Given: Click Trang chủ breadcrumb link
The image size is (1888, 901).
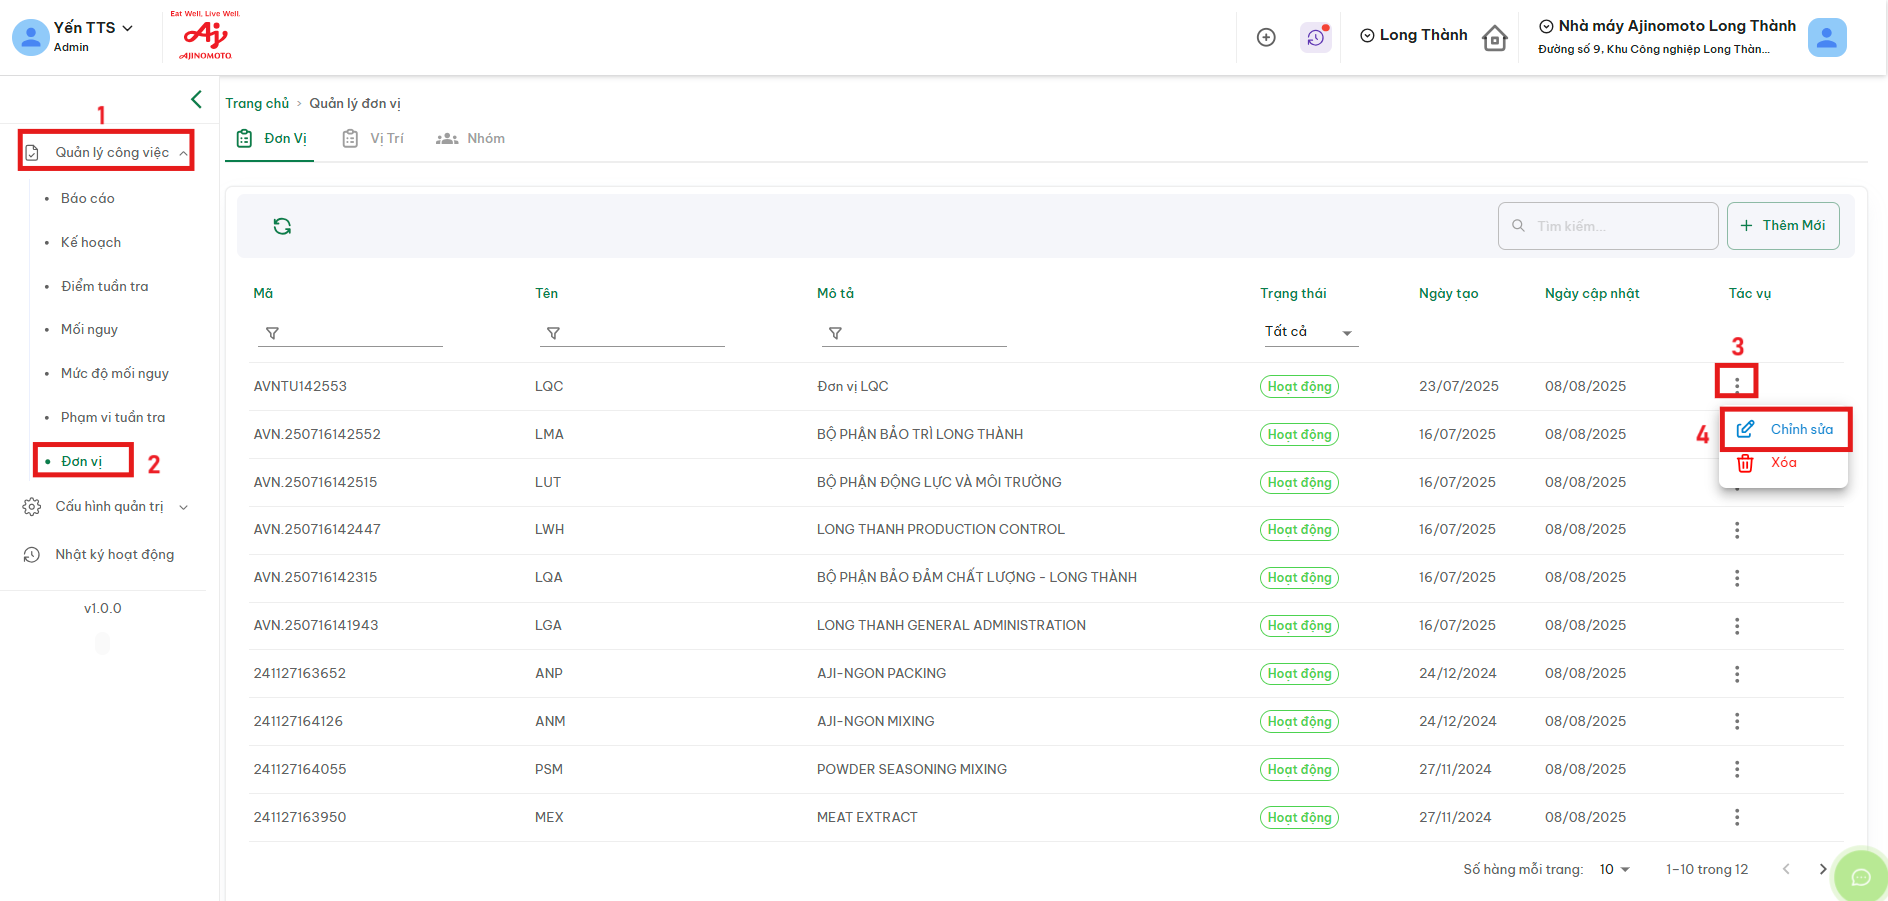Looking at the screenshot, I should coord(257,103).
